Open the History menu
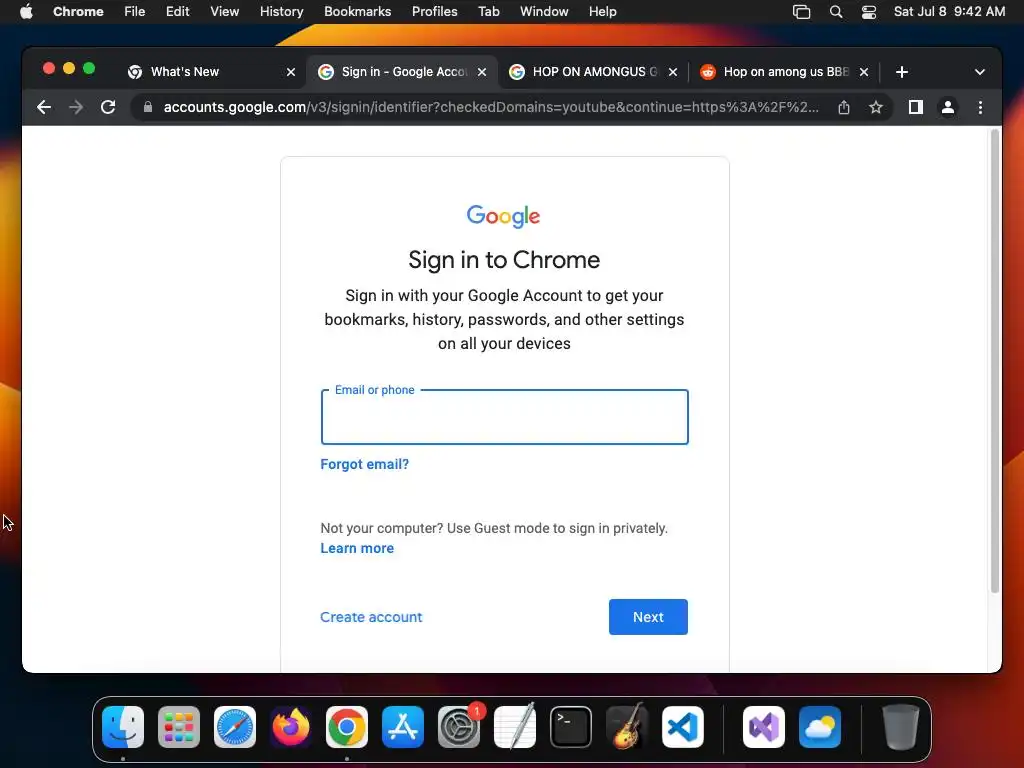Viewport: 1024px width, 768px height. [281, 12]
